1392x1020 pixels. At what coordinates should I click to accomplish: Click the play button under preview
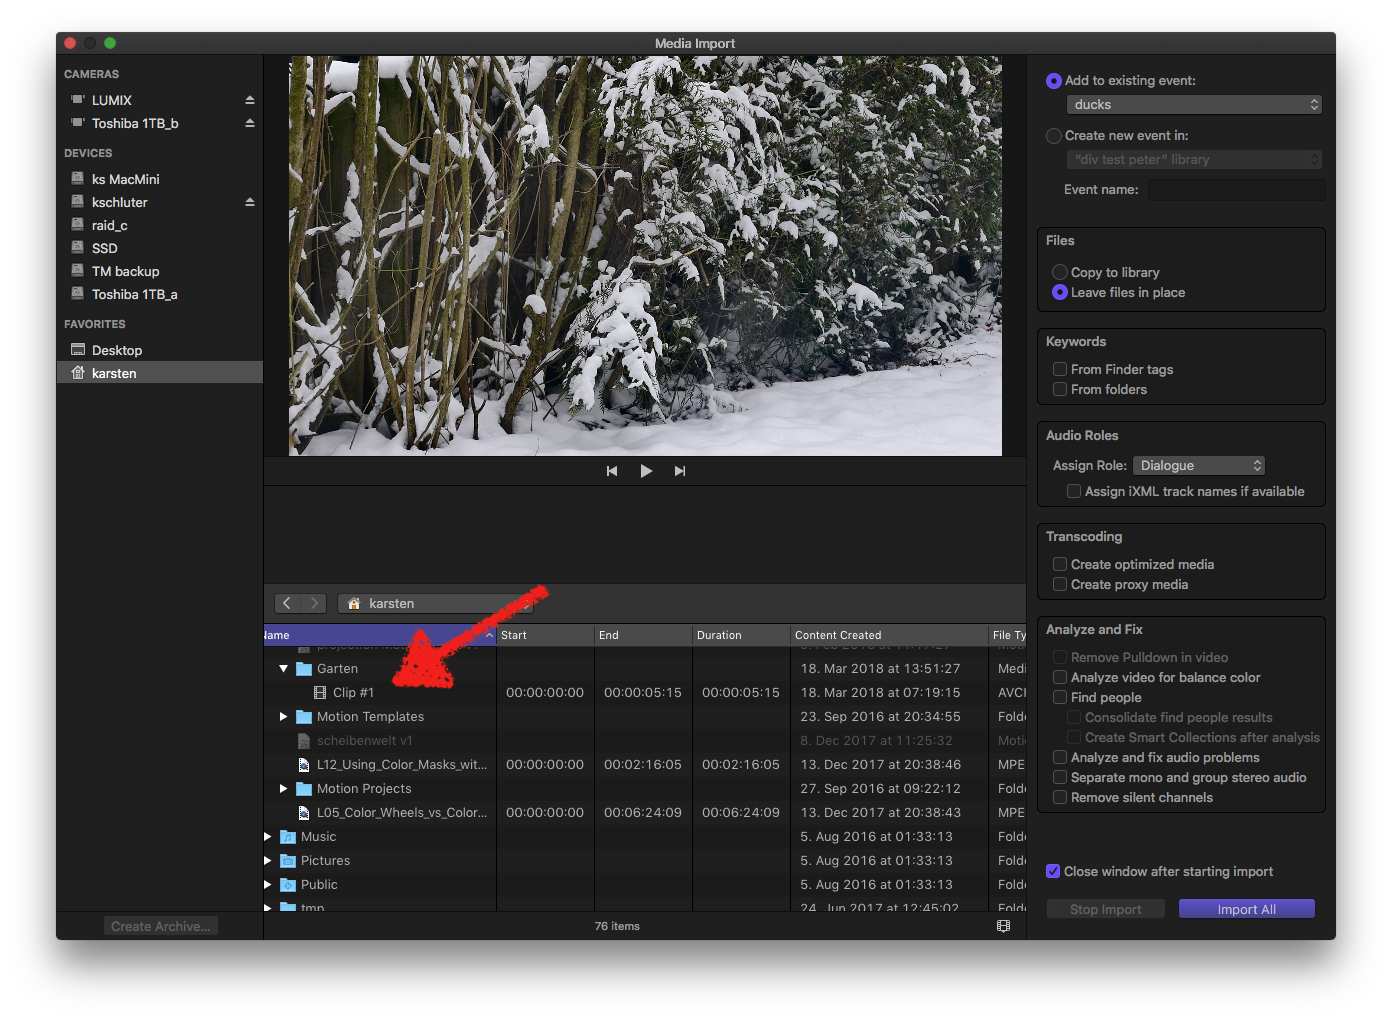coord(646,471)
